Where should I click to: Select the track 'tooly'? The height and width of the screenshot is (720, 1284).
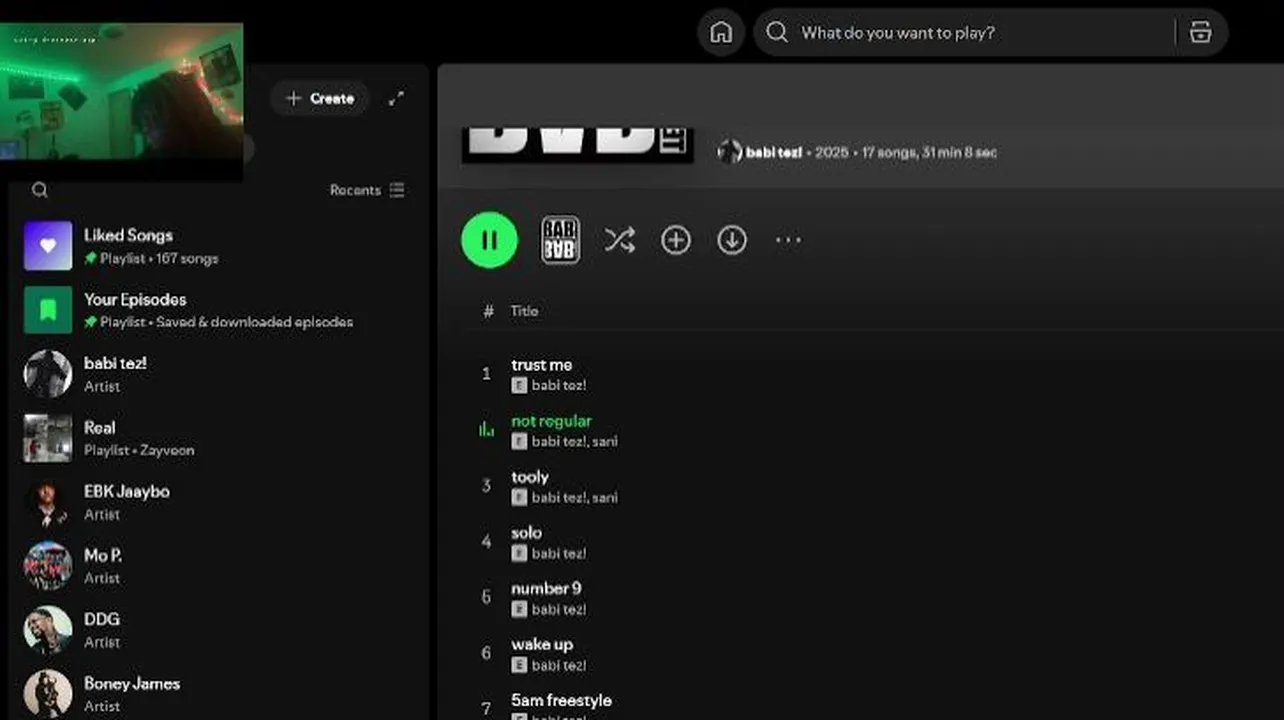click(x=530, y=477)
